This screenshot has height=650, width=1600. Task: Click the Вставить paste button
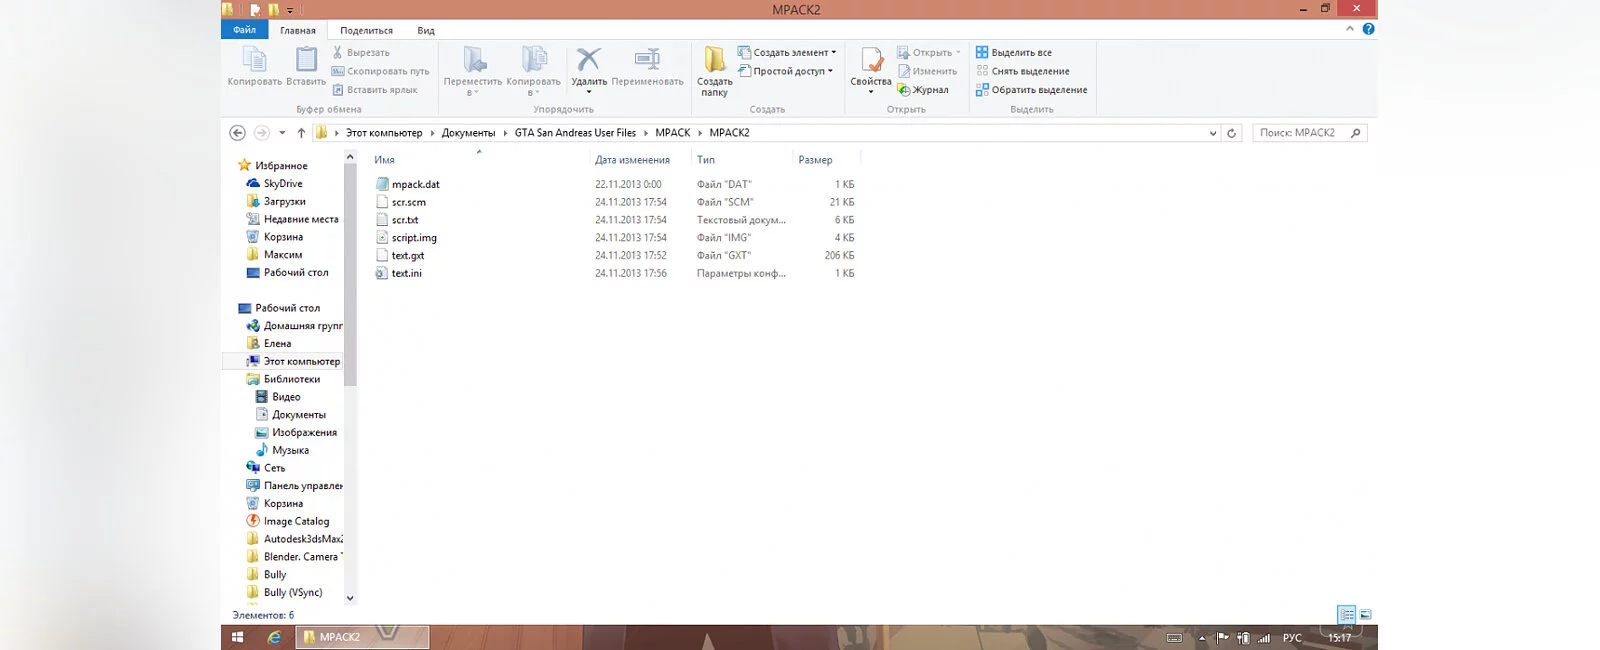(x=306, y=66)
